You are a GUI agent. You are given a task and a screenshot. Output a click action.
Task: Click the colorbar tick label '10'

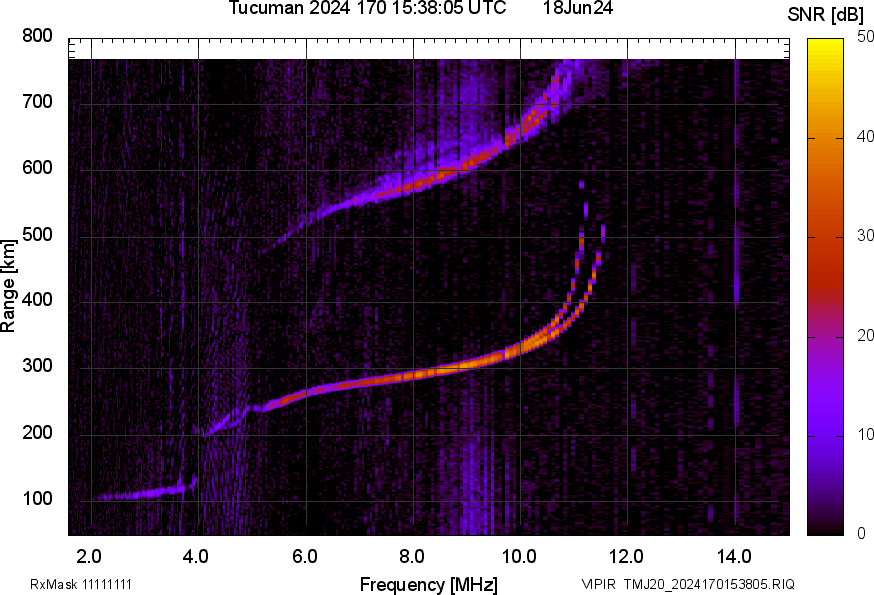pos(865,434)
